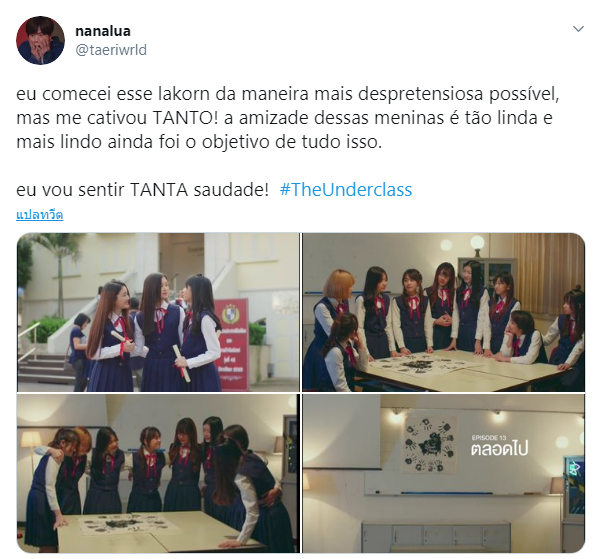Open the nanalua display name profile
This screenshot has height=559, width=594.
103,31
